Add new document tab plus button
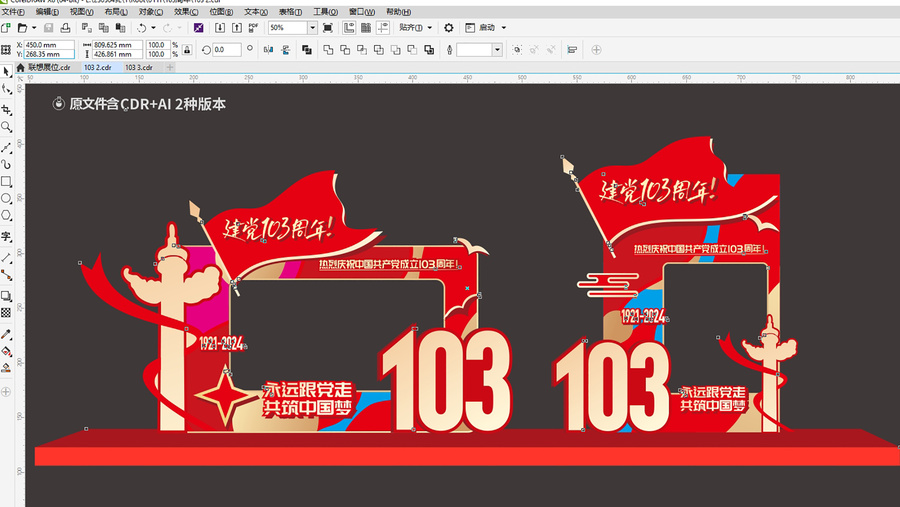 point(170,67)
